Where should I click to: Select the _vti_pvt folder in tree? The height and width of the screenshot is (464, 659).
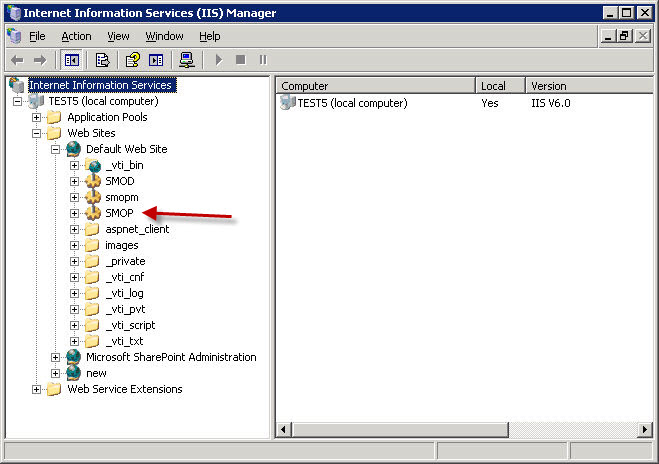[125, 309]
